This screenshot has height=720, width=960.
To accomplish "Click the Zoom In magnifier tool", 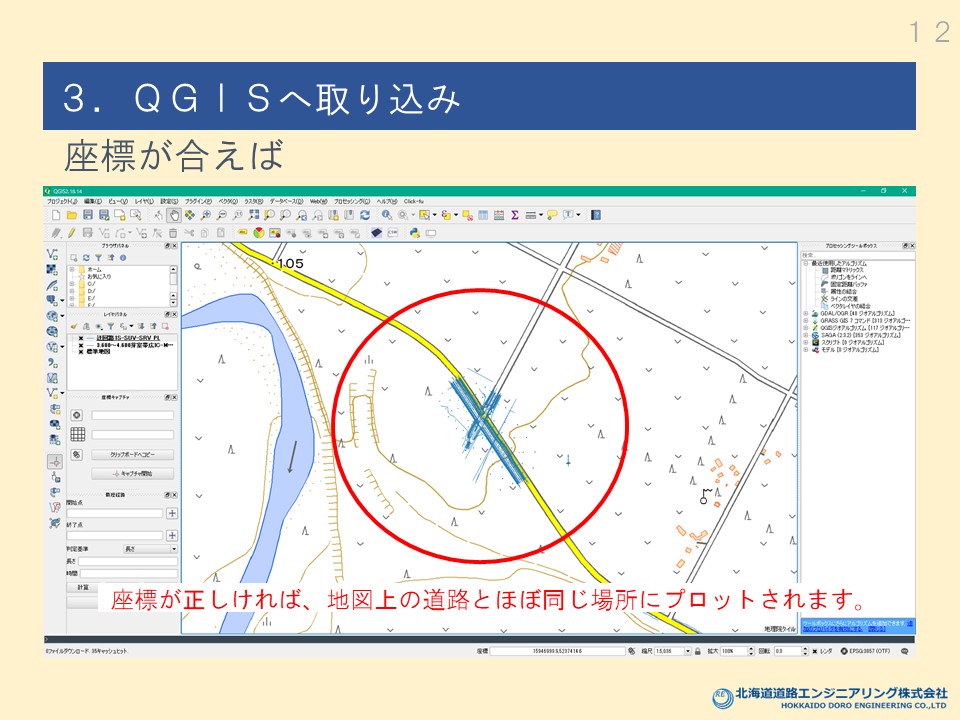I will pyautogui.click(x=206, y=215).
